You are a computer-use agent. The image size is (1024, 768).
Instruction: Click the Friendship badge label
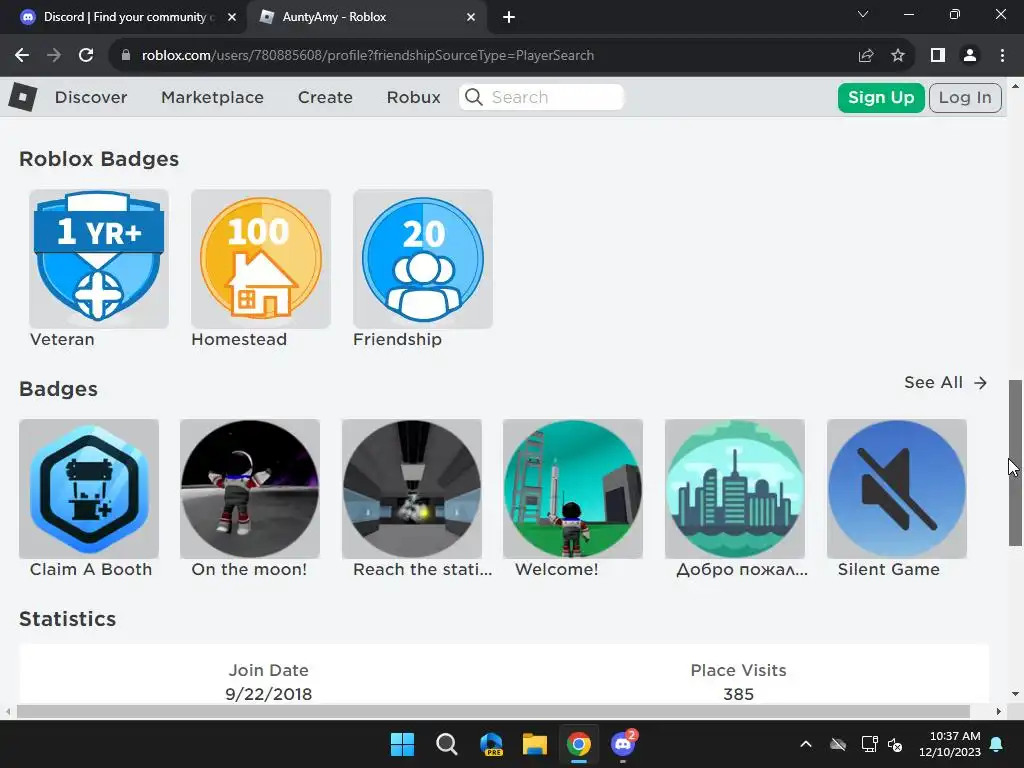pos(397,340)
